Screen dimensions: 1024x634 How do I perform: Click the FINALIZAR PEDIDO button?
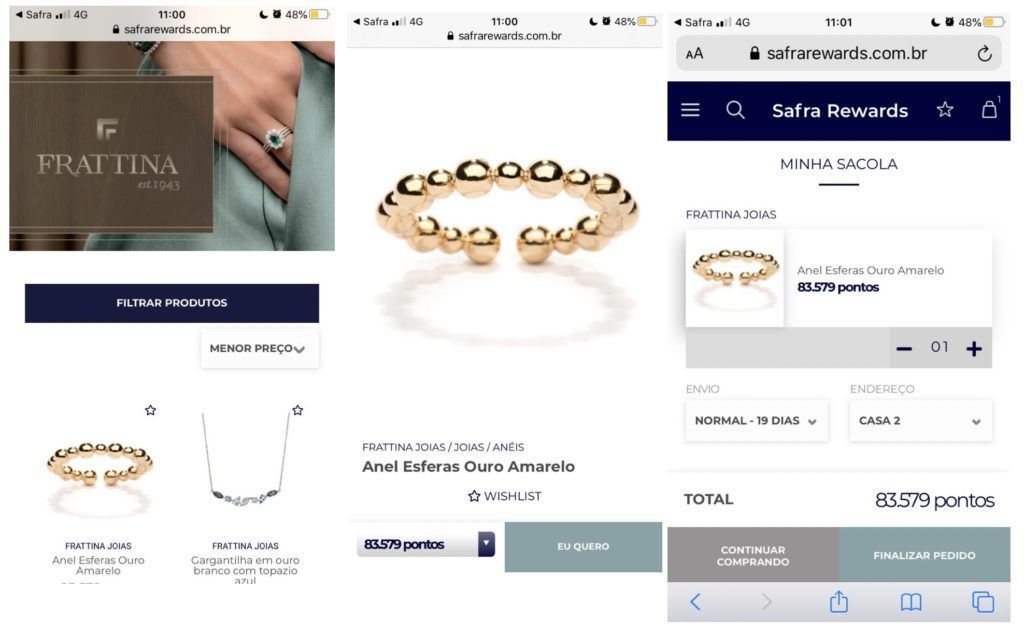click(924, 555)
